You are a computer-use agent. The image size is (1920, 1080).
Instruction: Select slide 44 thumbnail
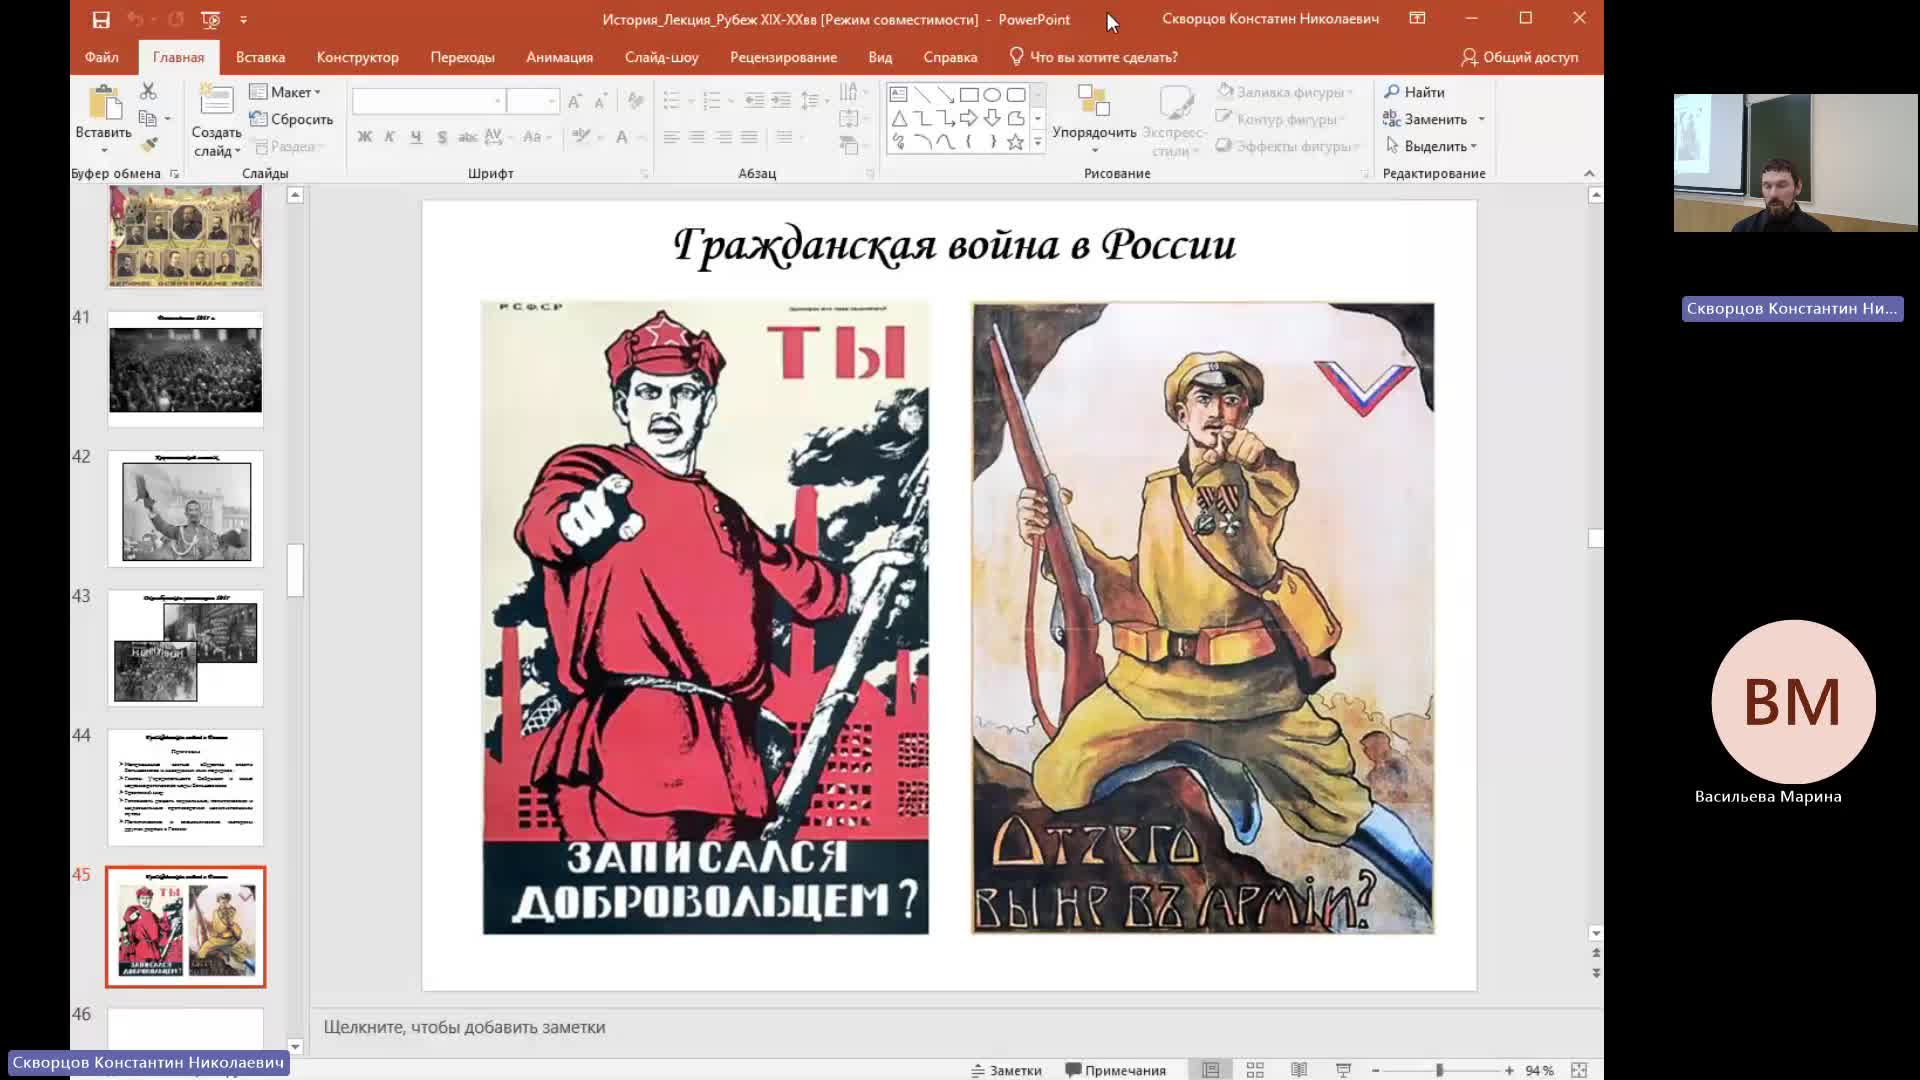[x=185, y=787]
